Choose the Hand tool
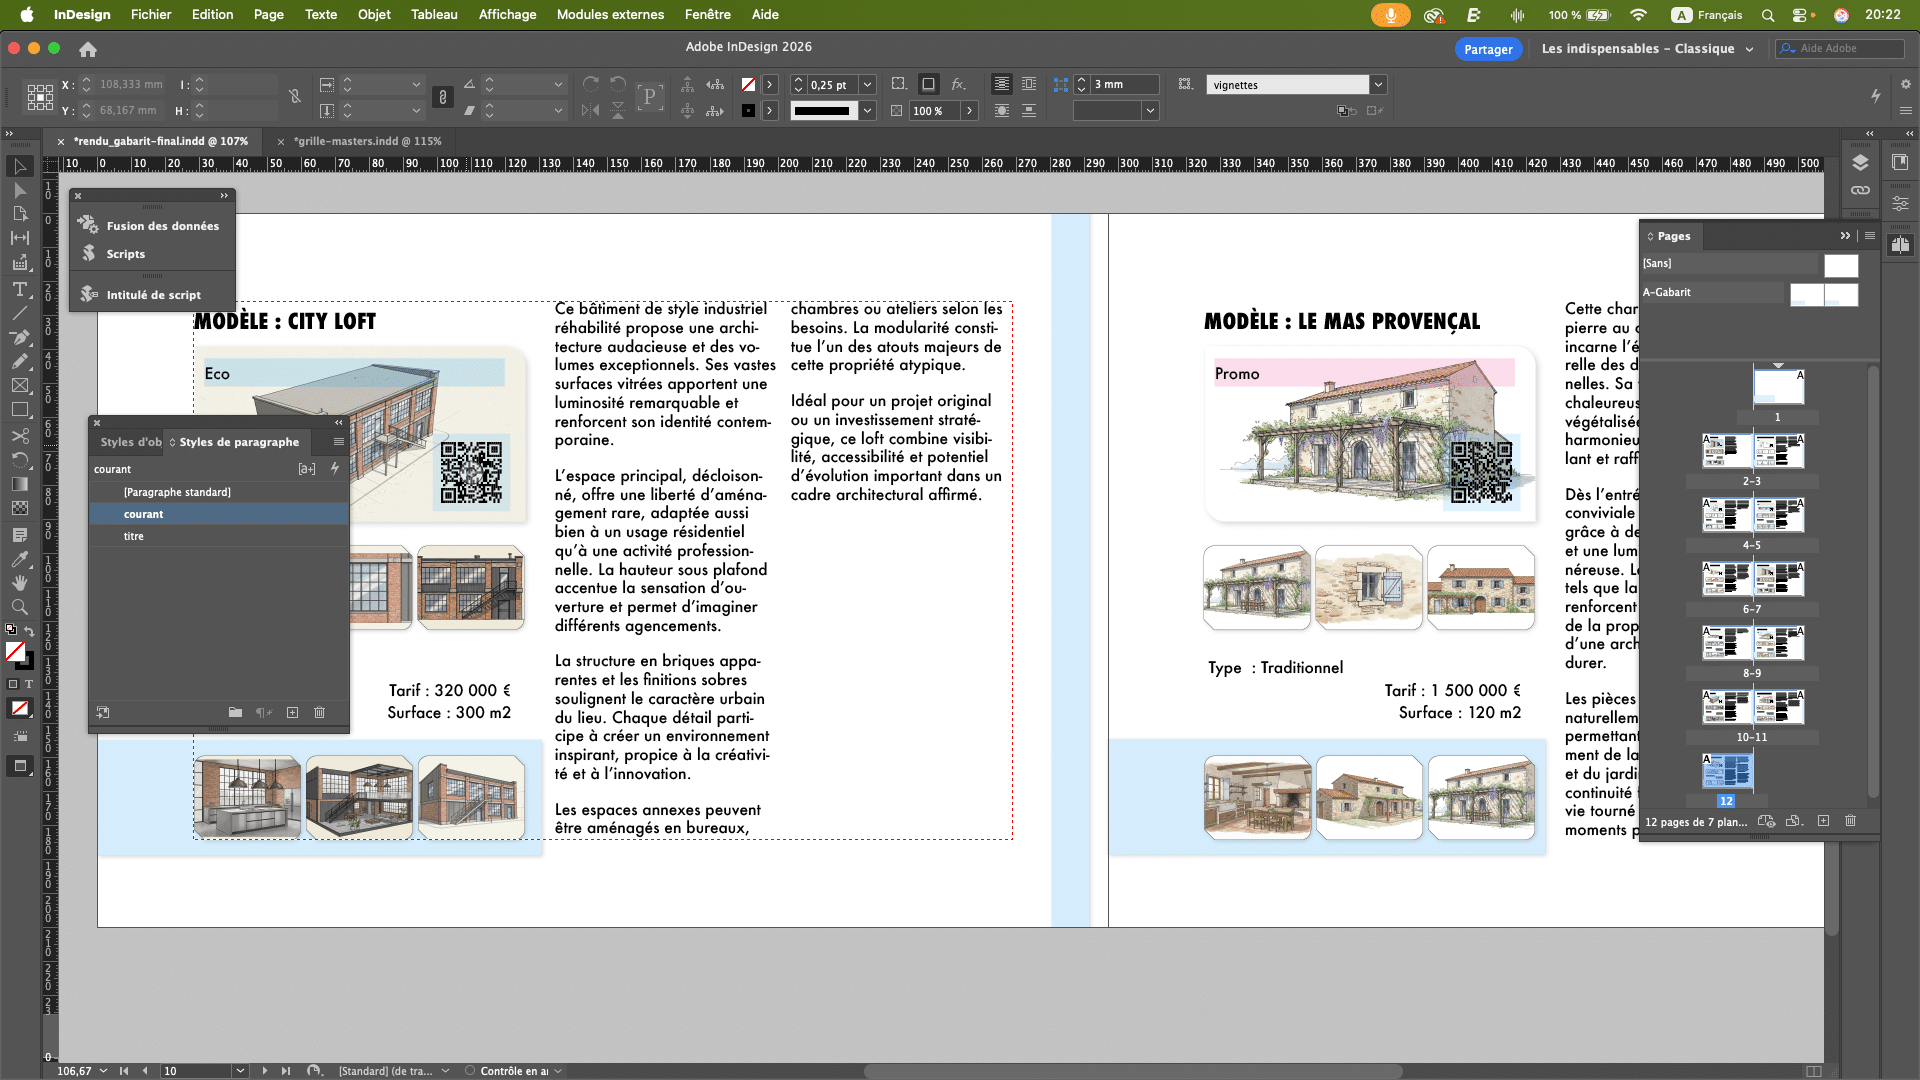The width and height of the screenshot is (1920, 1080). coord(19,583)
